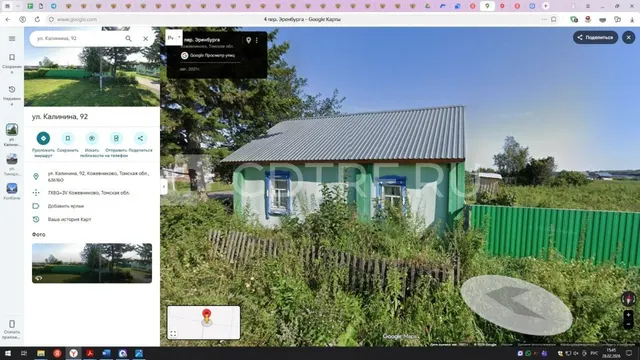
Task: Switch to the Telegram tab
Action: pos(53,6)
